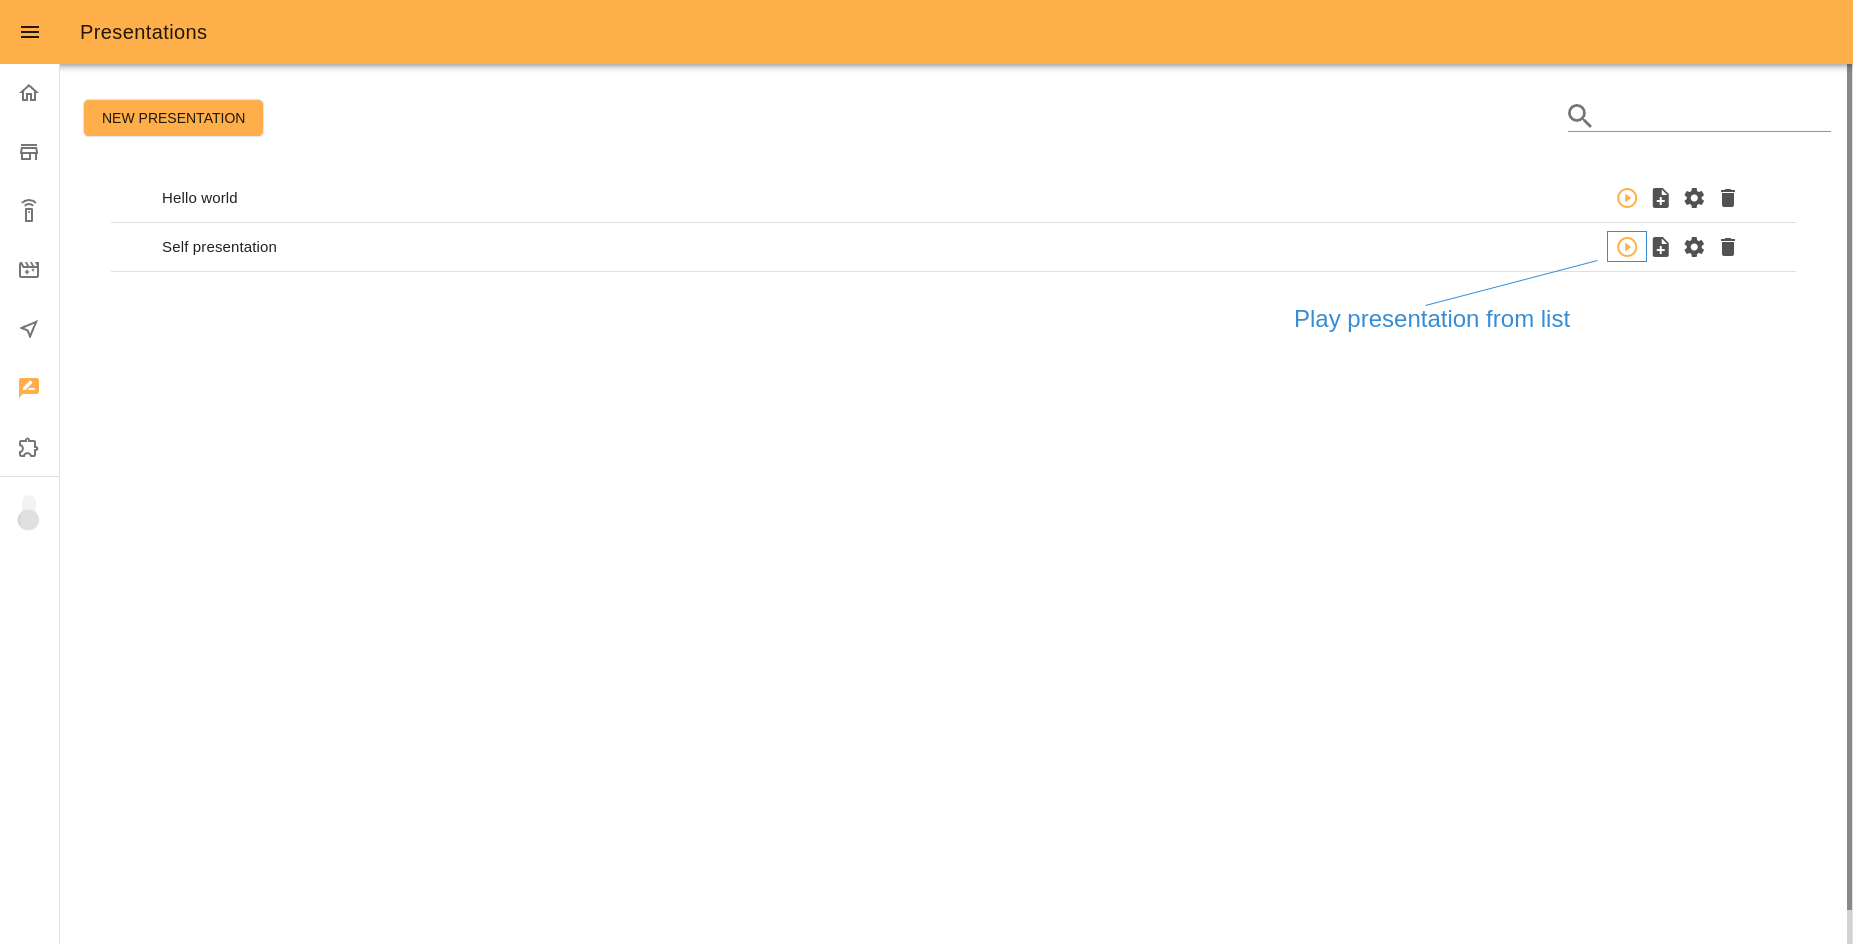The image size is (1853, 944).
Task: Open the store sidebar icon
Action: pos(29,152)
